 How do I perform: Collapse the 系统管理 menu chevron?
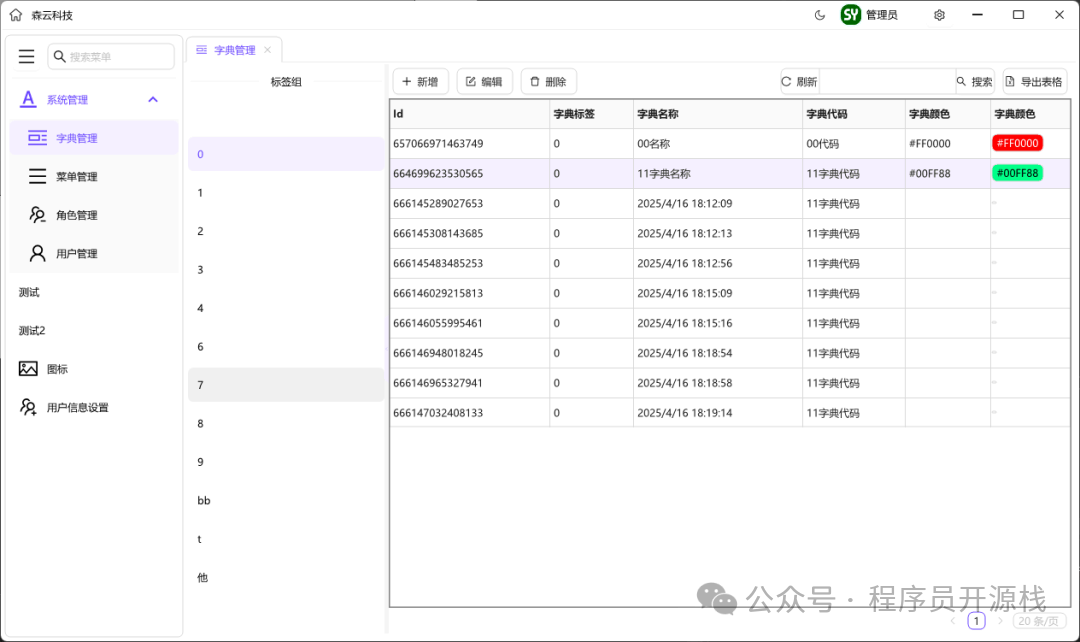153,99
